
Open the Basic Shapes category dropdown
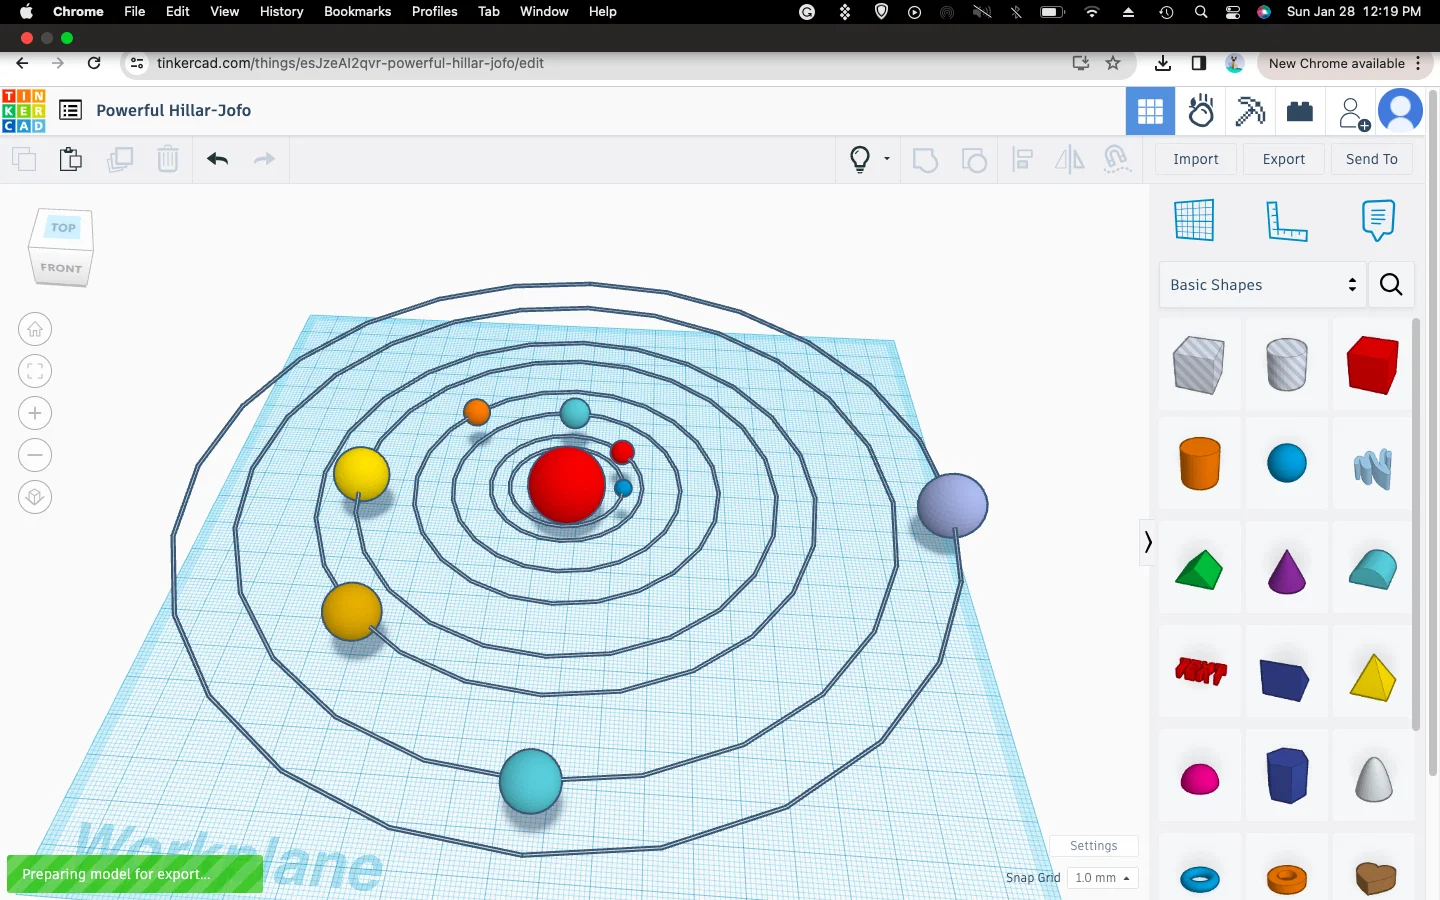[1263, 285]
